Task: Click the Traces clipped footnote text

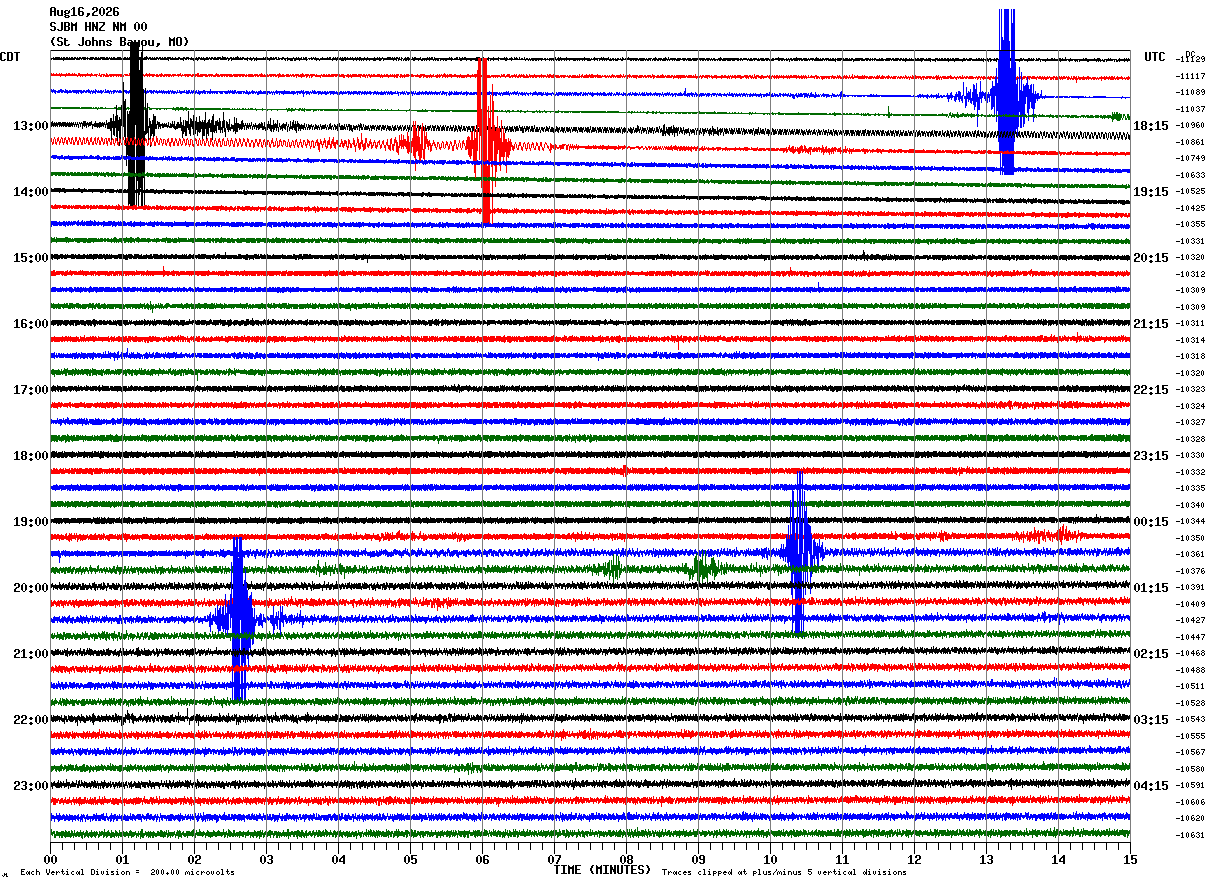Action: [x=784, y=872]
